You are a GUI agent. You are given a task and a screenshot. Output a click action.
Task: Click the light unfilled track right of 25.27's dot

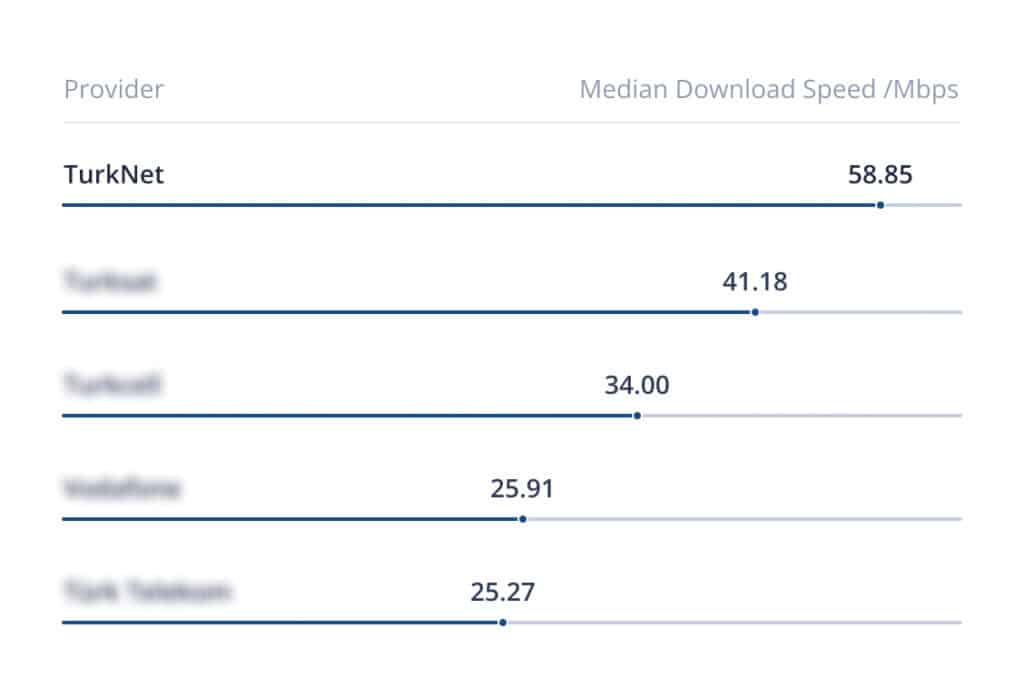pos(730,622)
